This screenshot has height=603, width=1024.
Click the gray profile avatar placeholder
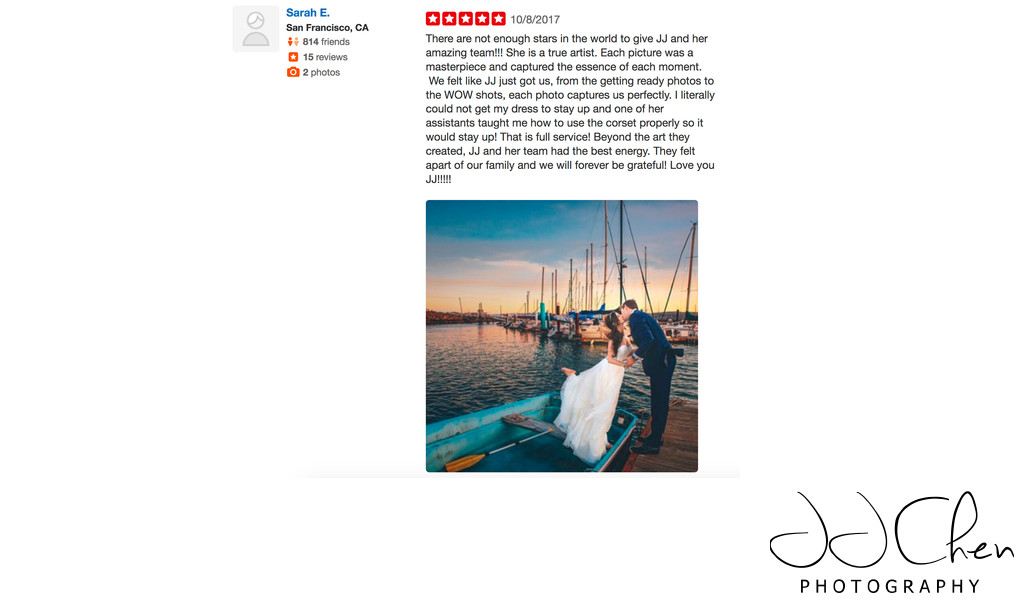pyautogui.click(x=255, y=29)
